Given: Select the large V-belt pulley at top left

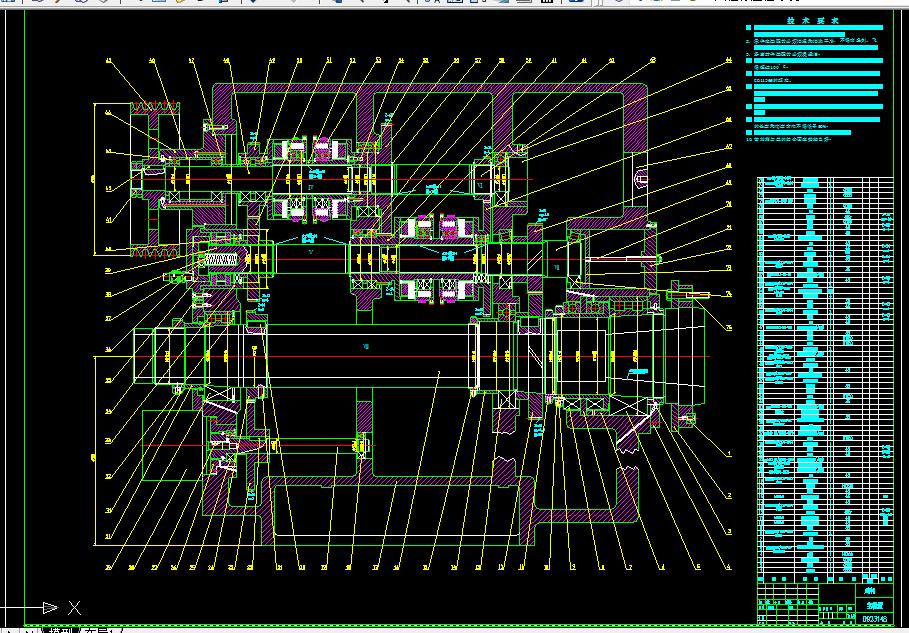Looking at the screenshot, I should pyautogui.click(x=155, y=179).
